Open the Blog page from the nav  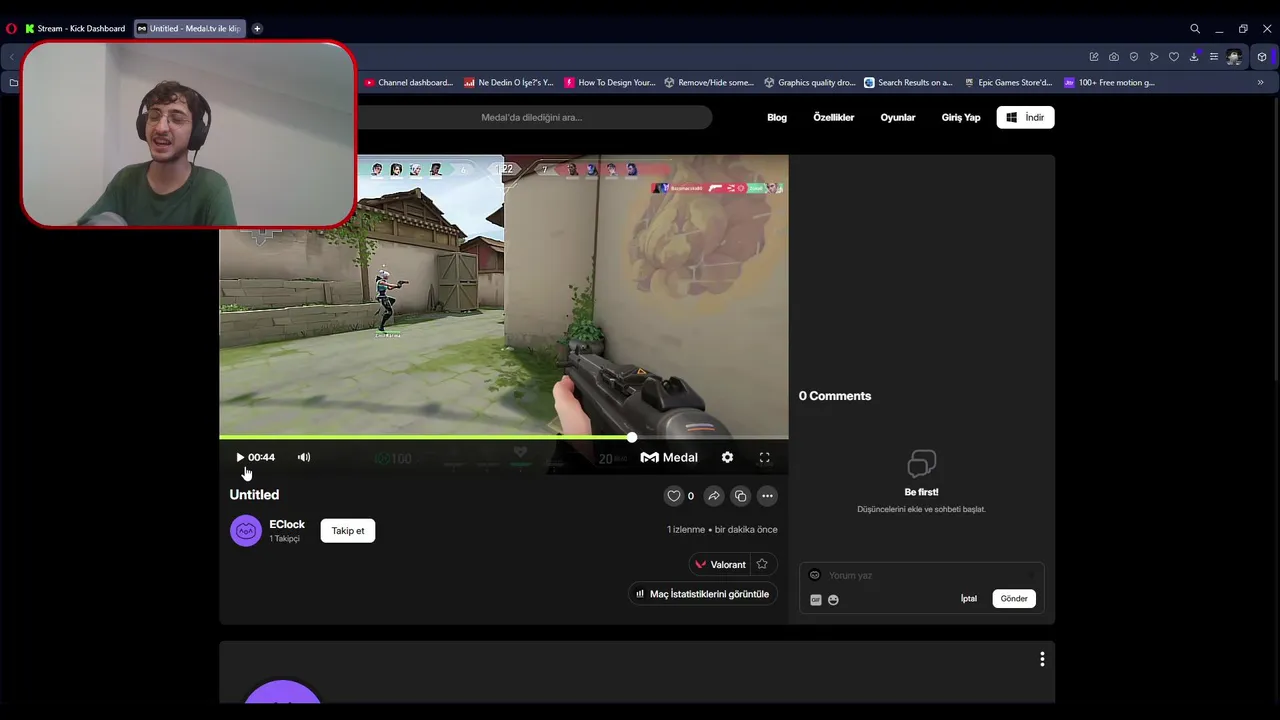pyautogui.click(x=777, y=118)
